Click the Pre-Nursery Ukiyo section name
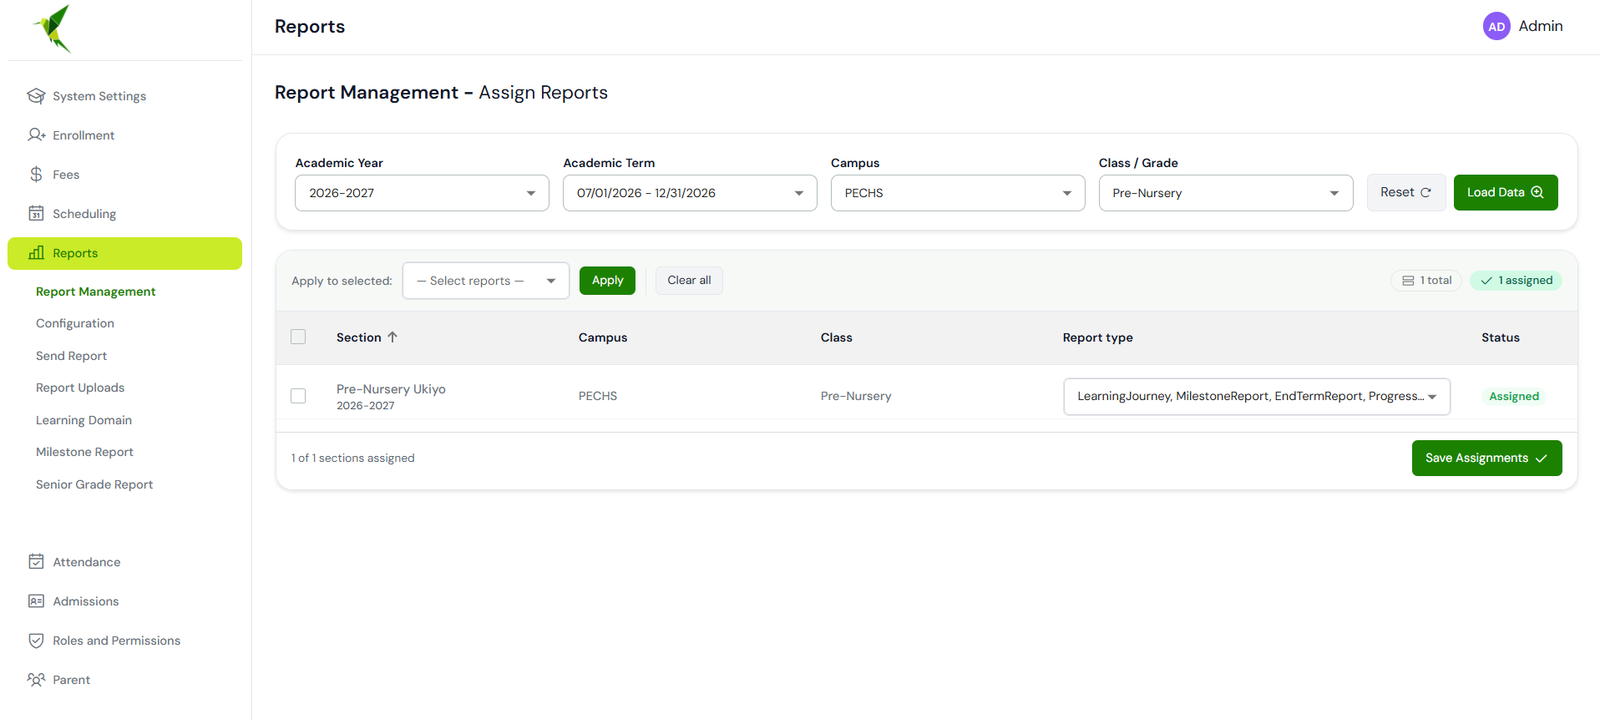 click(391, 389)
